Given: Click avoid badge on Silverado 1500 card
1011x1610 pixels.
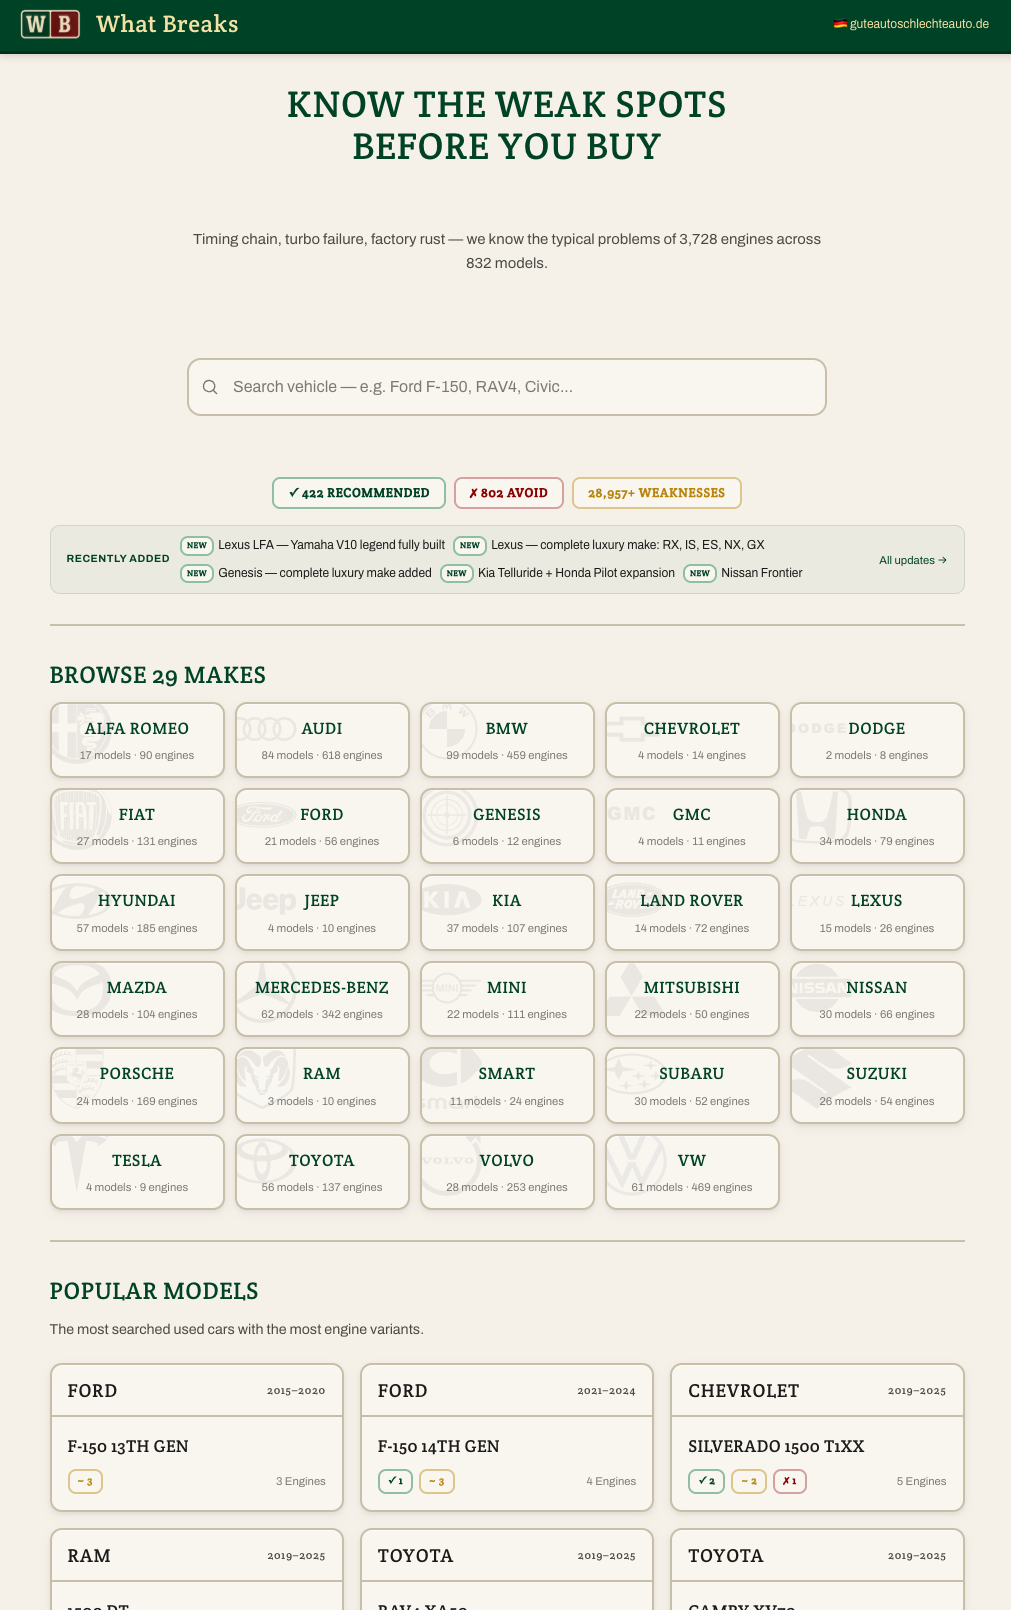Looking at the screenshot, I should point(790,1481).
